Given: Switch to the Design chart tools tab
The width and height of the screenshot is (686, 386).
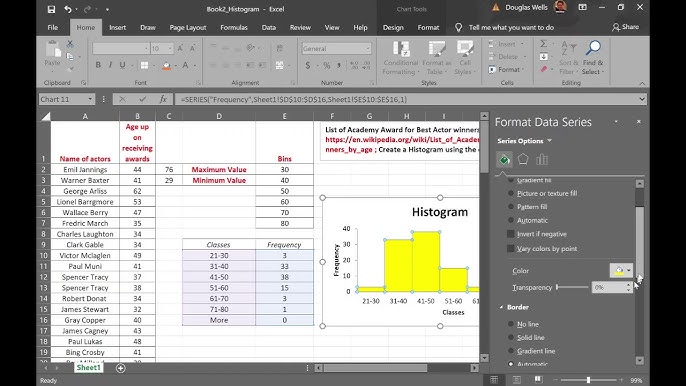Looking at the screenshot, I should click(393, 28).
